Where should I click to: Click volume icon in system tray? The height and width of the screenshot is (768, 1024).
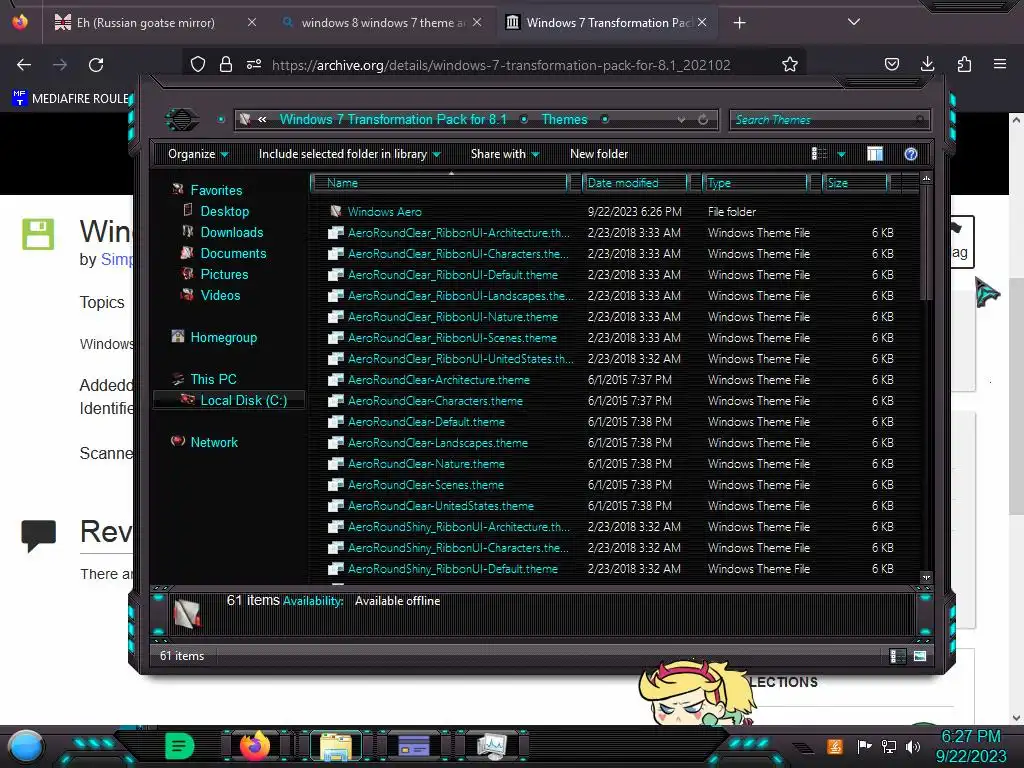(x=912, y=746)
